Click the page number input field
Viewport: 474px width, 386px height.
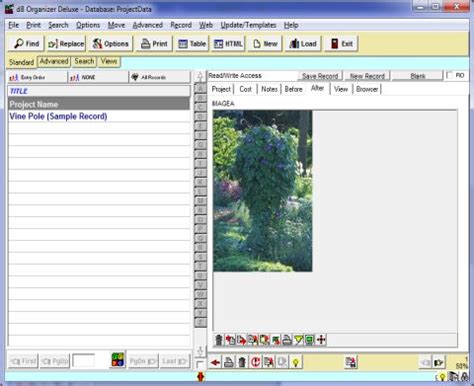[x=83, y=361]
